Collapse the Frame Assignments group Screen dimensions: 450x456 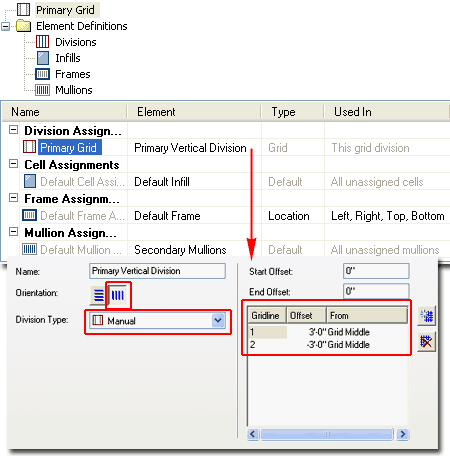point(13,198)
